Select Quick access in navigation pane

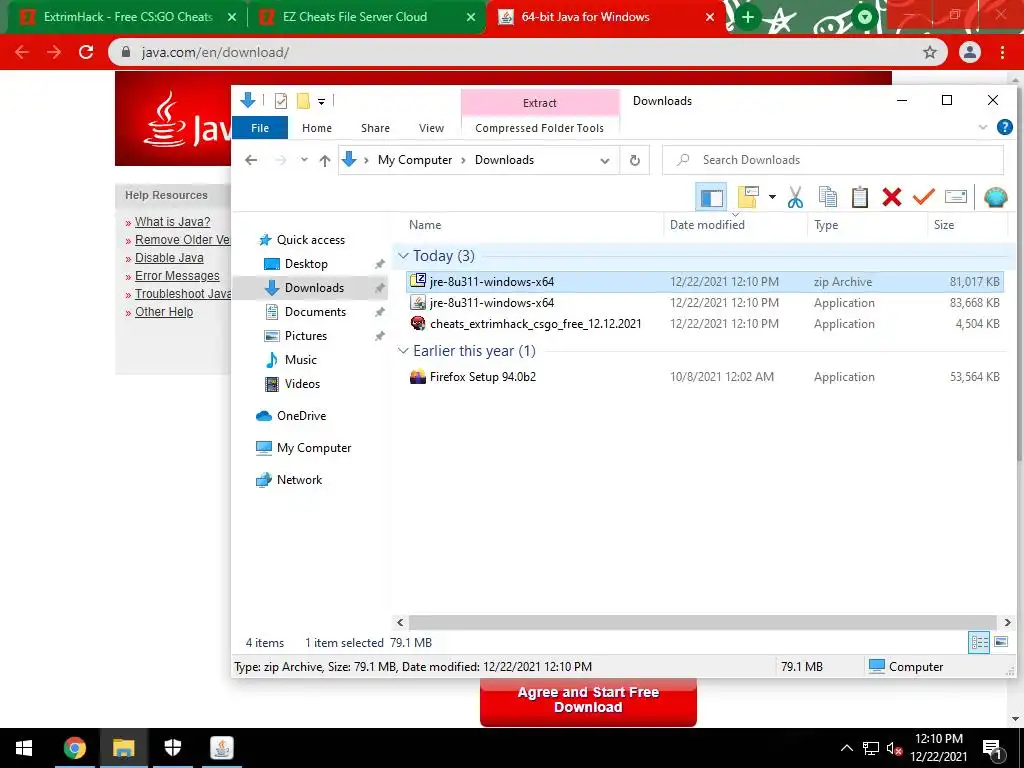(x=310, y=240)
